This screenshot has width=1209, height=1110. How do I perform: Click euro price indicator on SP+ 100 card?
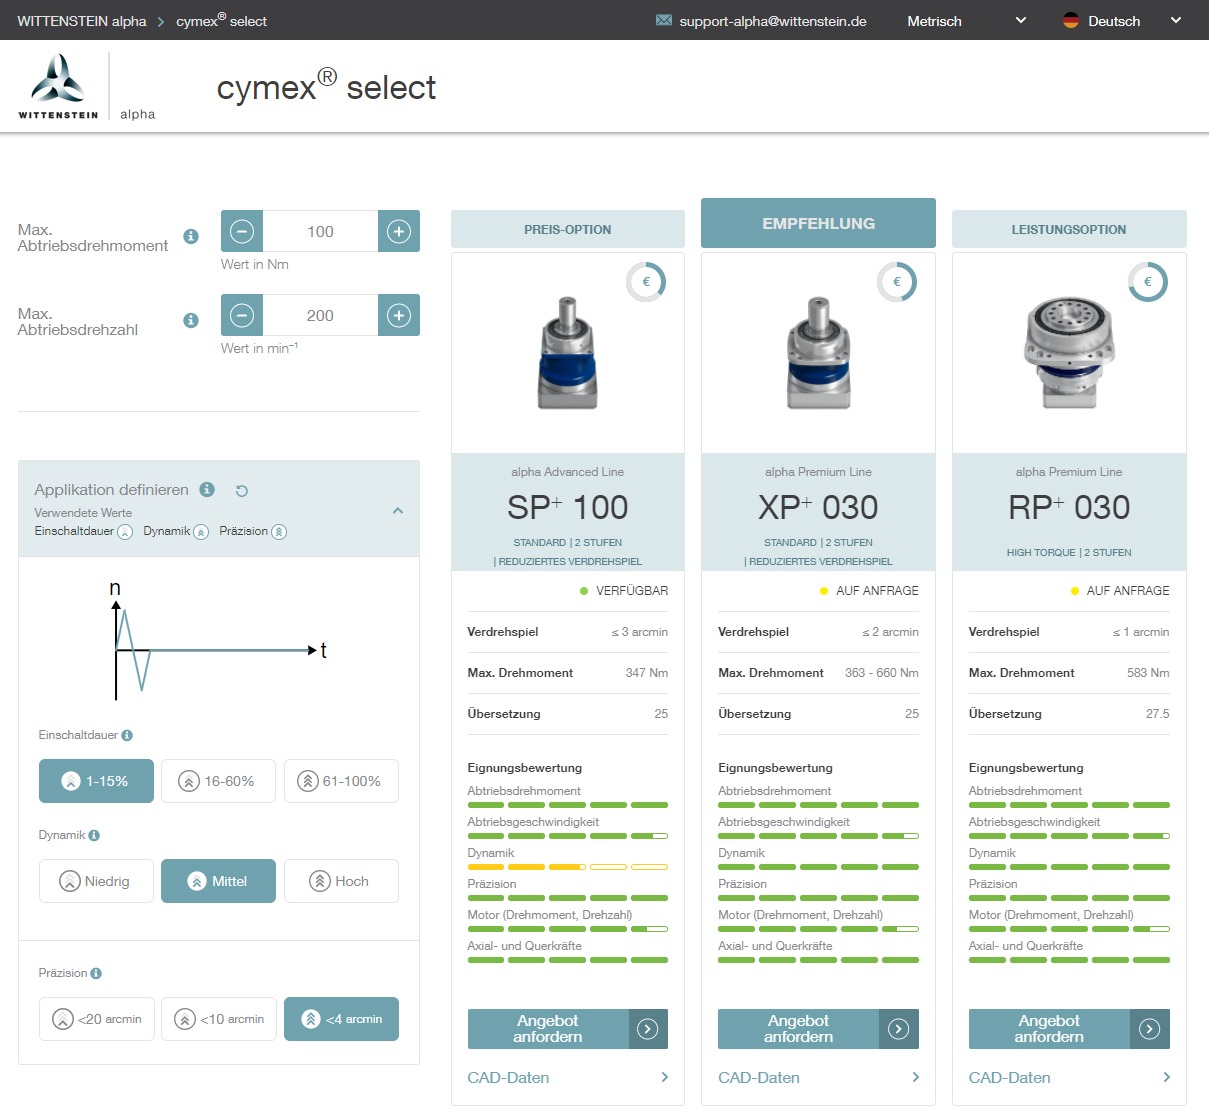pyautogui.click(x=646, y=282)
